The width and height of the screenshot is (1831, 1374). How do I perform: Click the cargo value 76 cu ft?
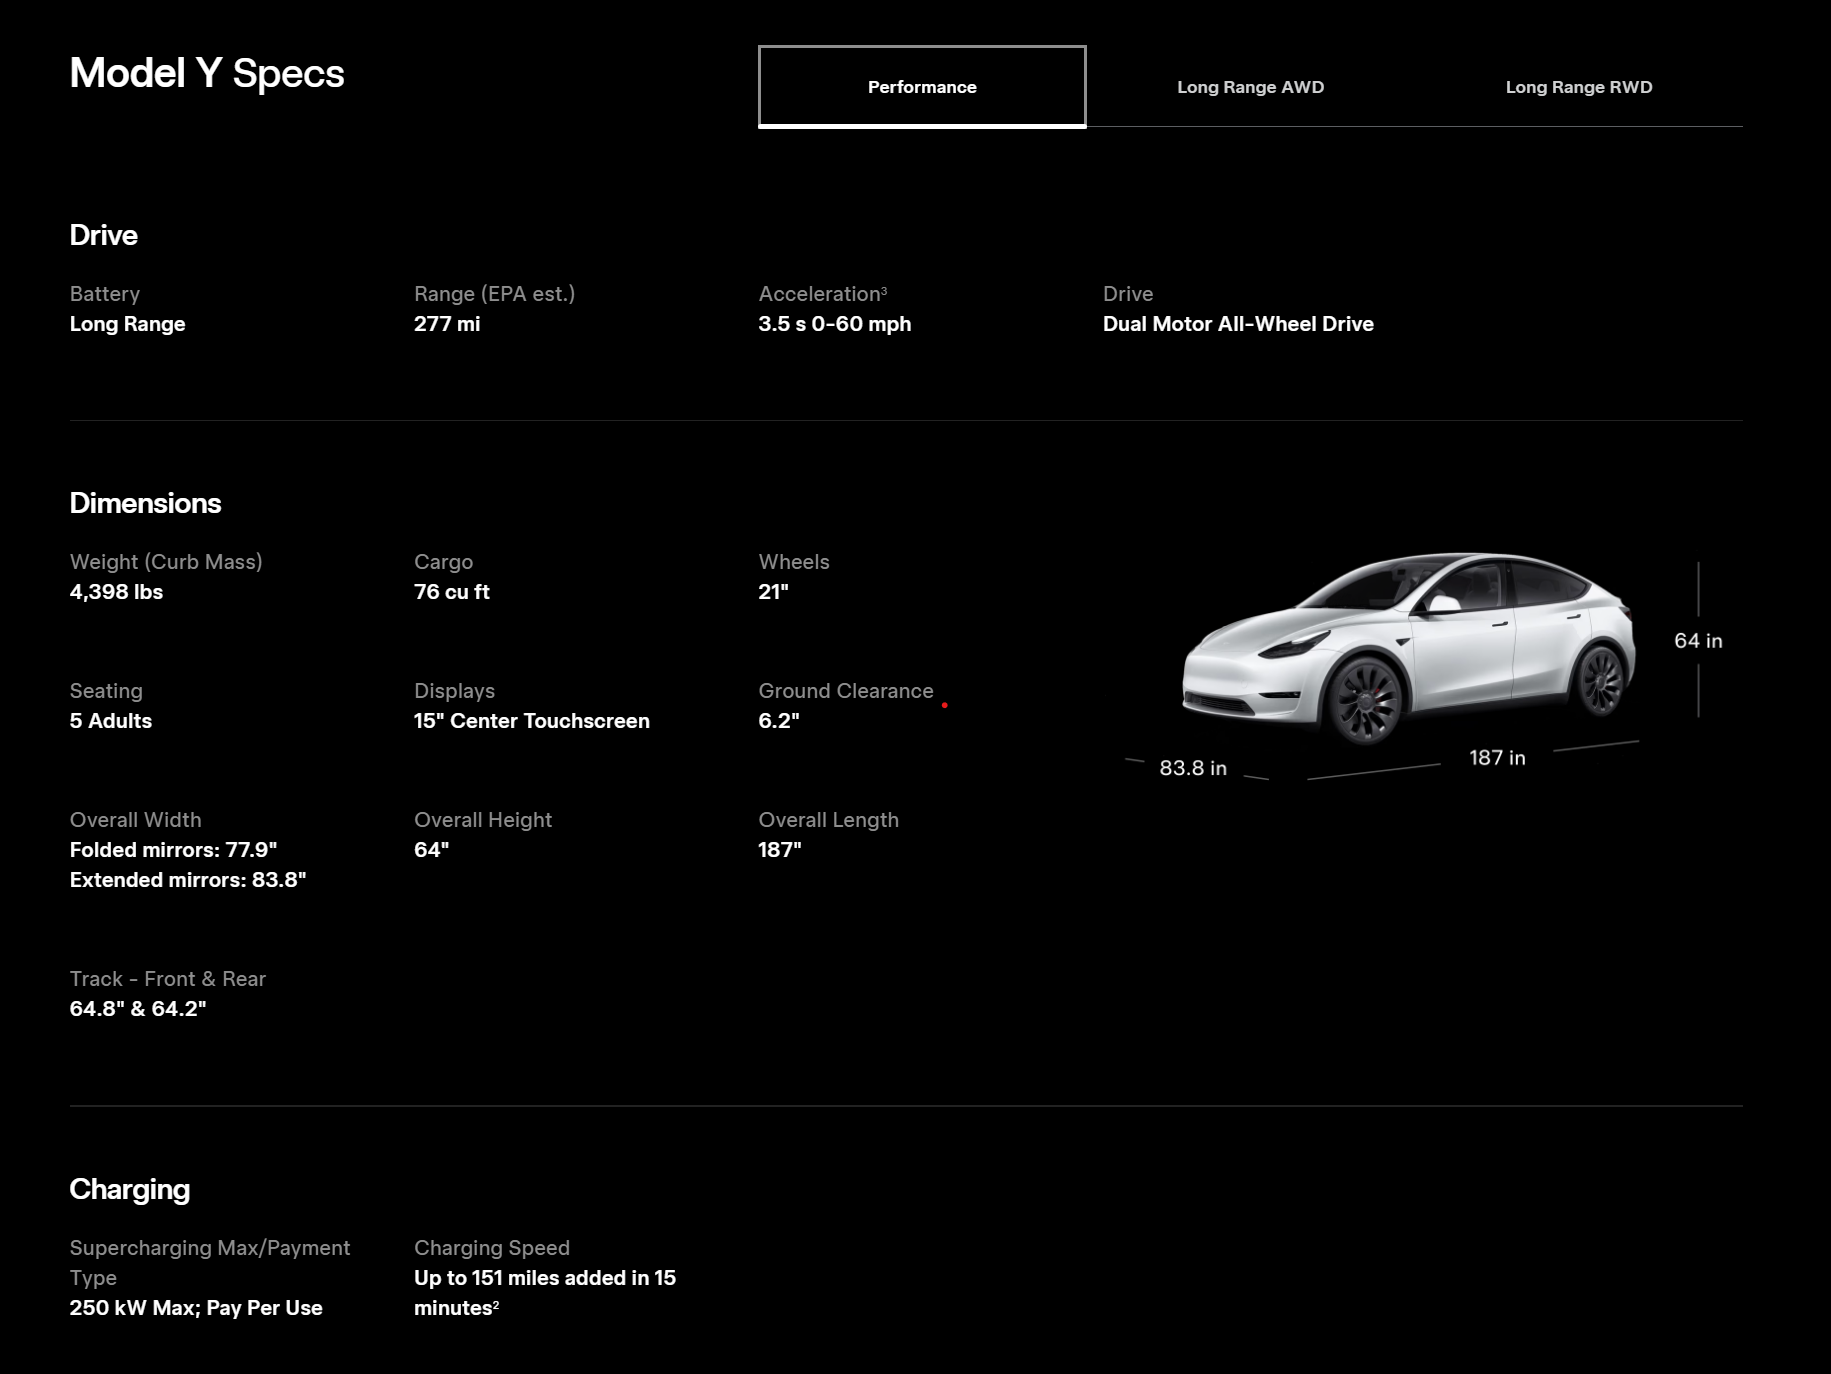(x=452, y=592)
